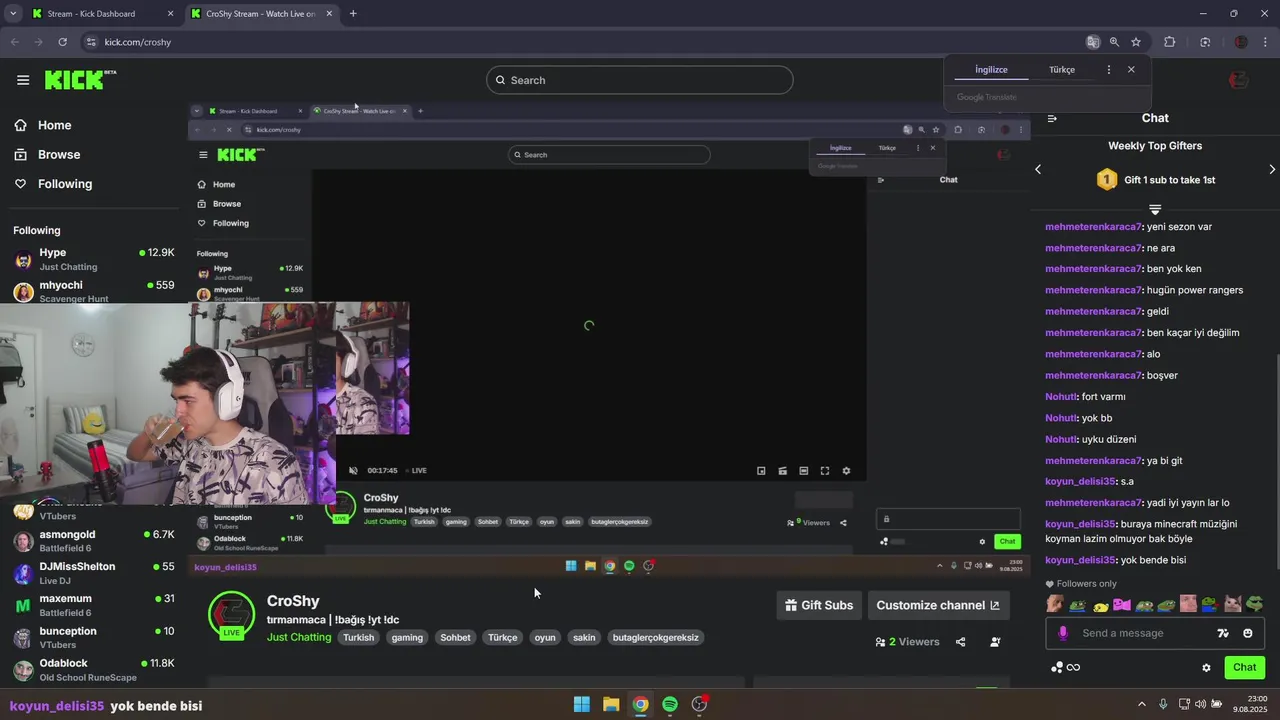Click the Customize channel button
Screen dimensions: 1280x720
(x=938, y=605)
